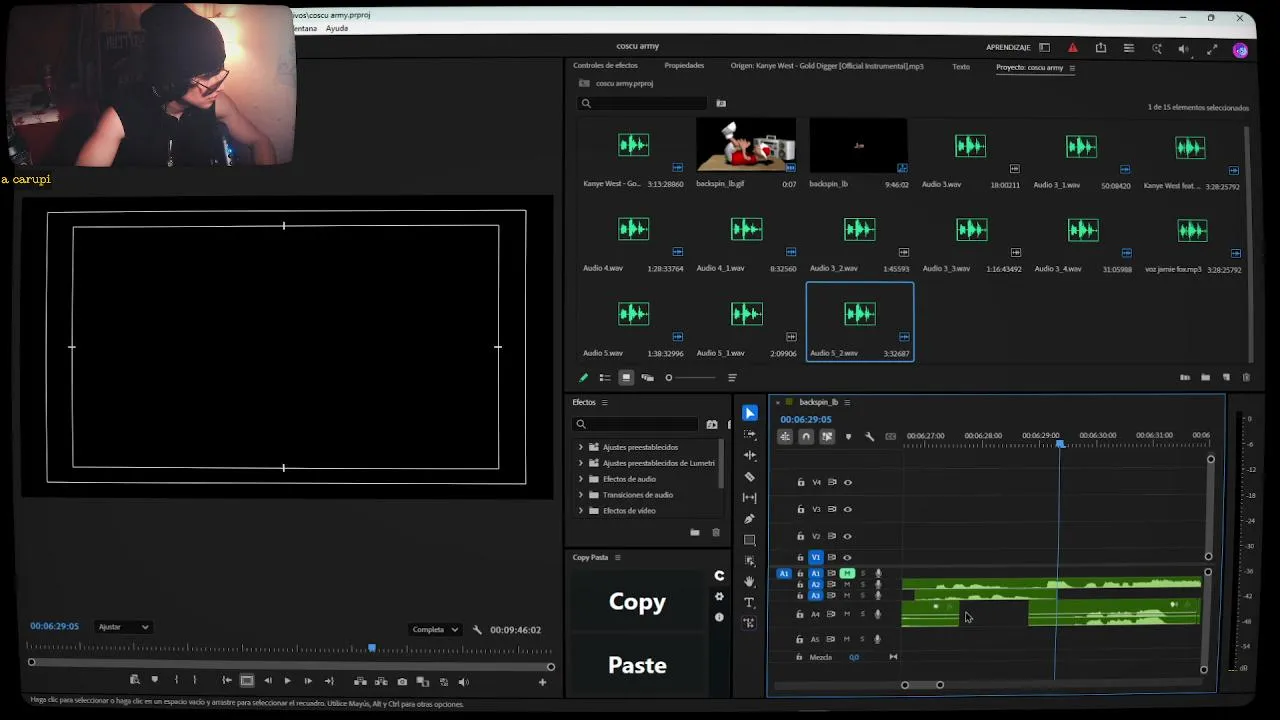The height and width of the screenshot is (720, 1280).
Task: Open the Efectos panel hamburger menu
Action: click(x=604, y=402)
